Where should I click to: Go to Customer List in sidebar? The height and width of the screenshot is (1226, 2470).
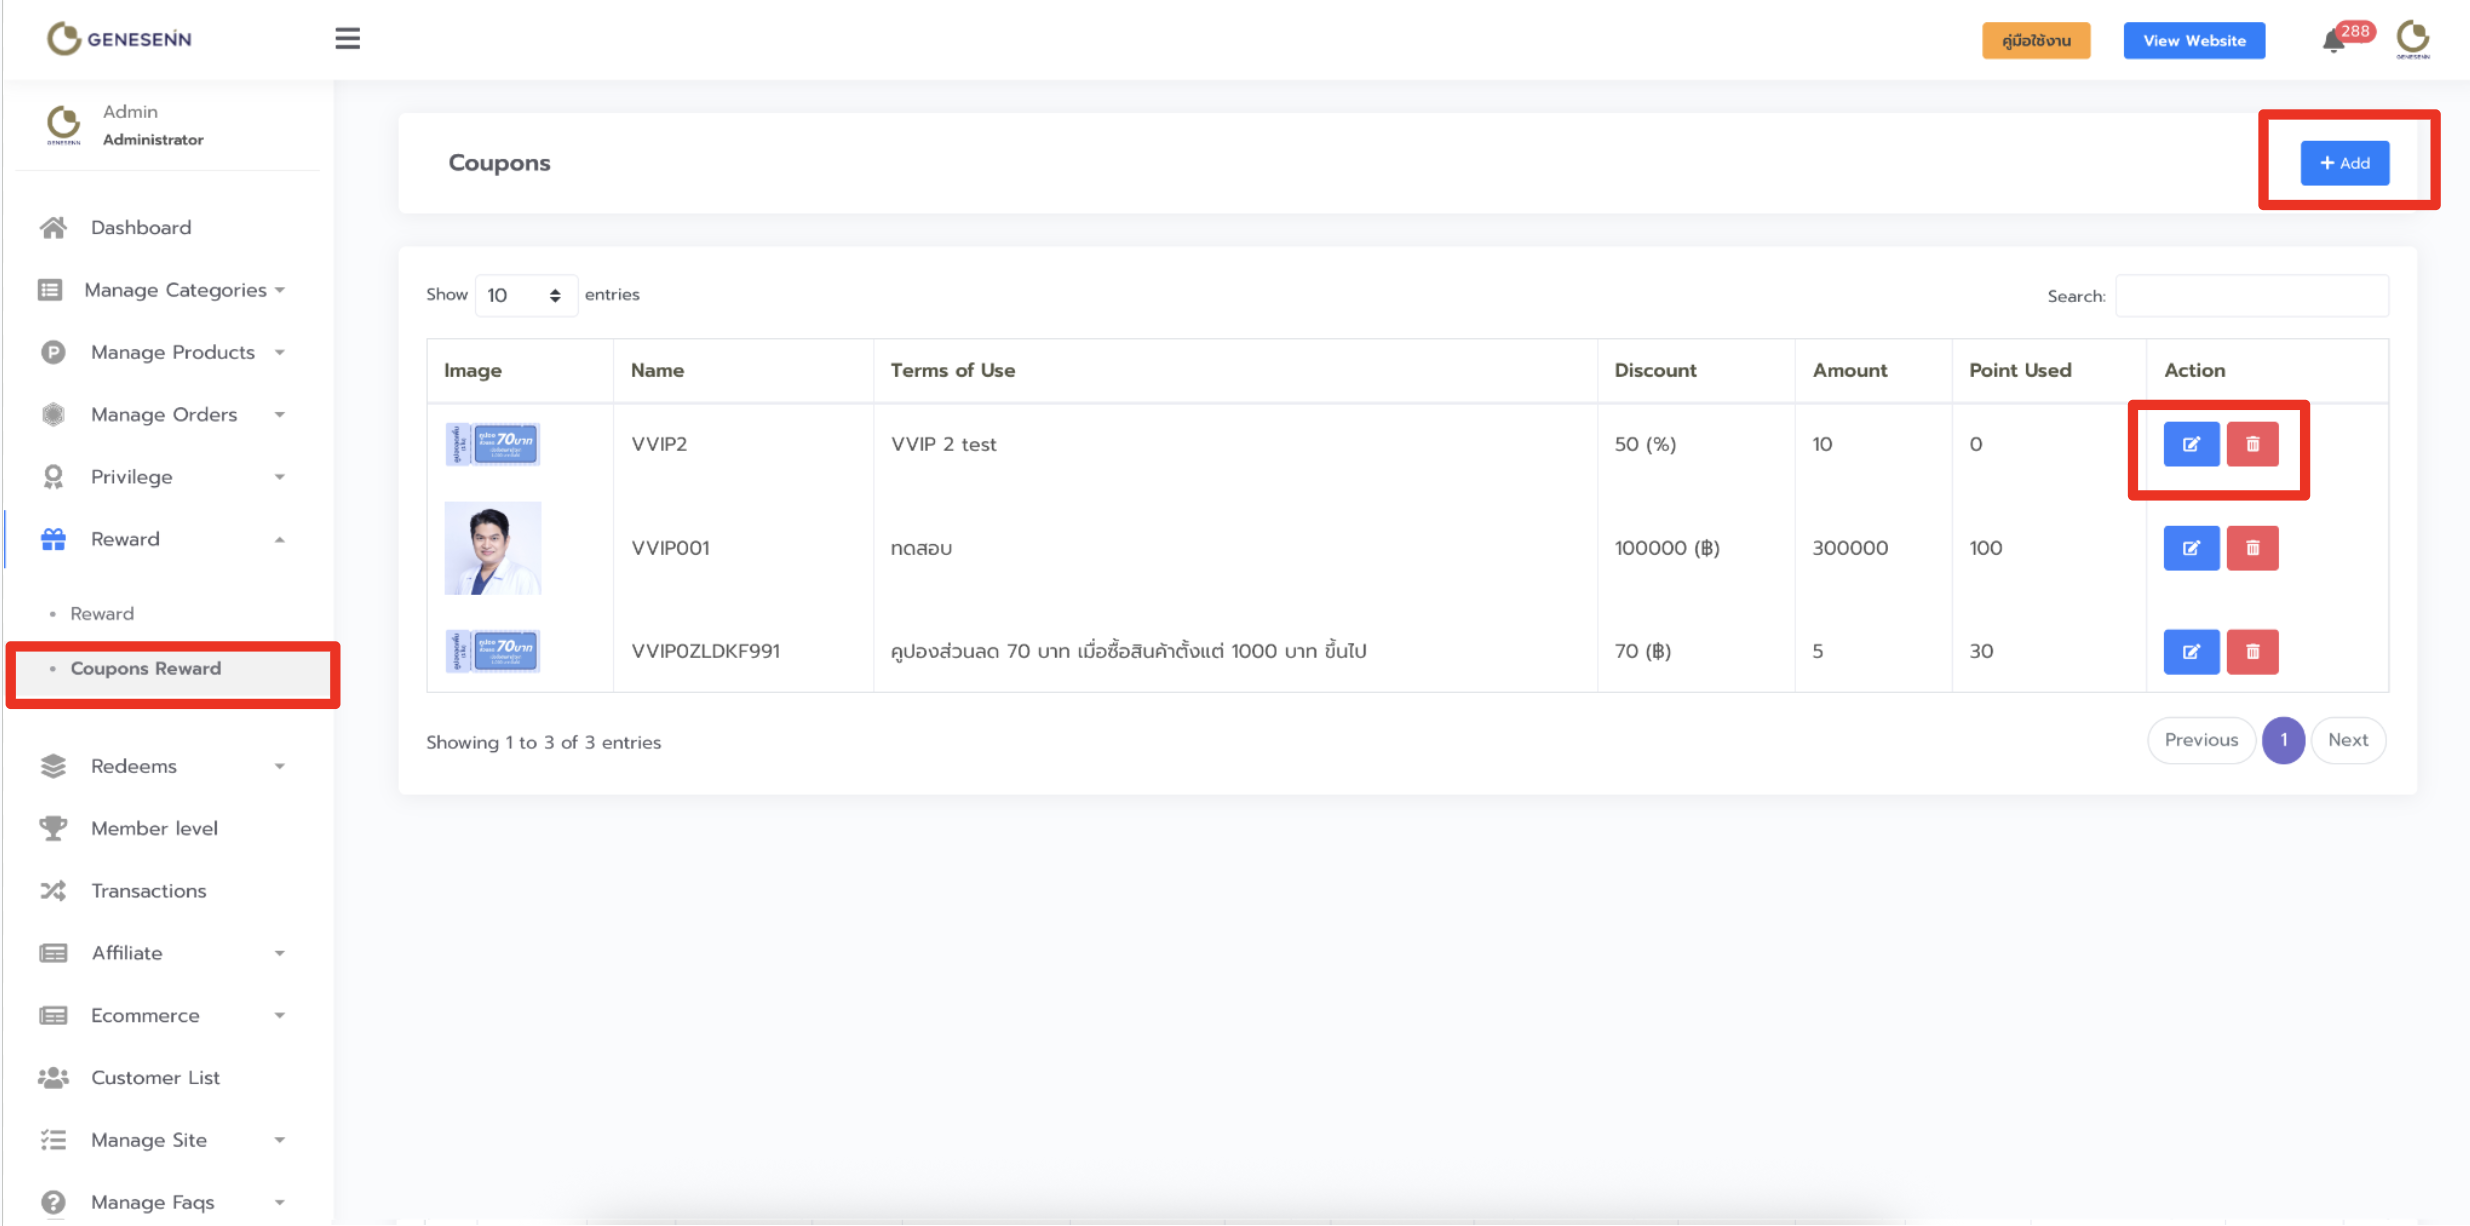(155, 1078)
